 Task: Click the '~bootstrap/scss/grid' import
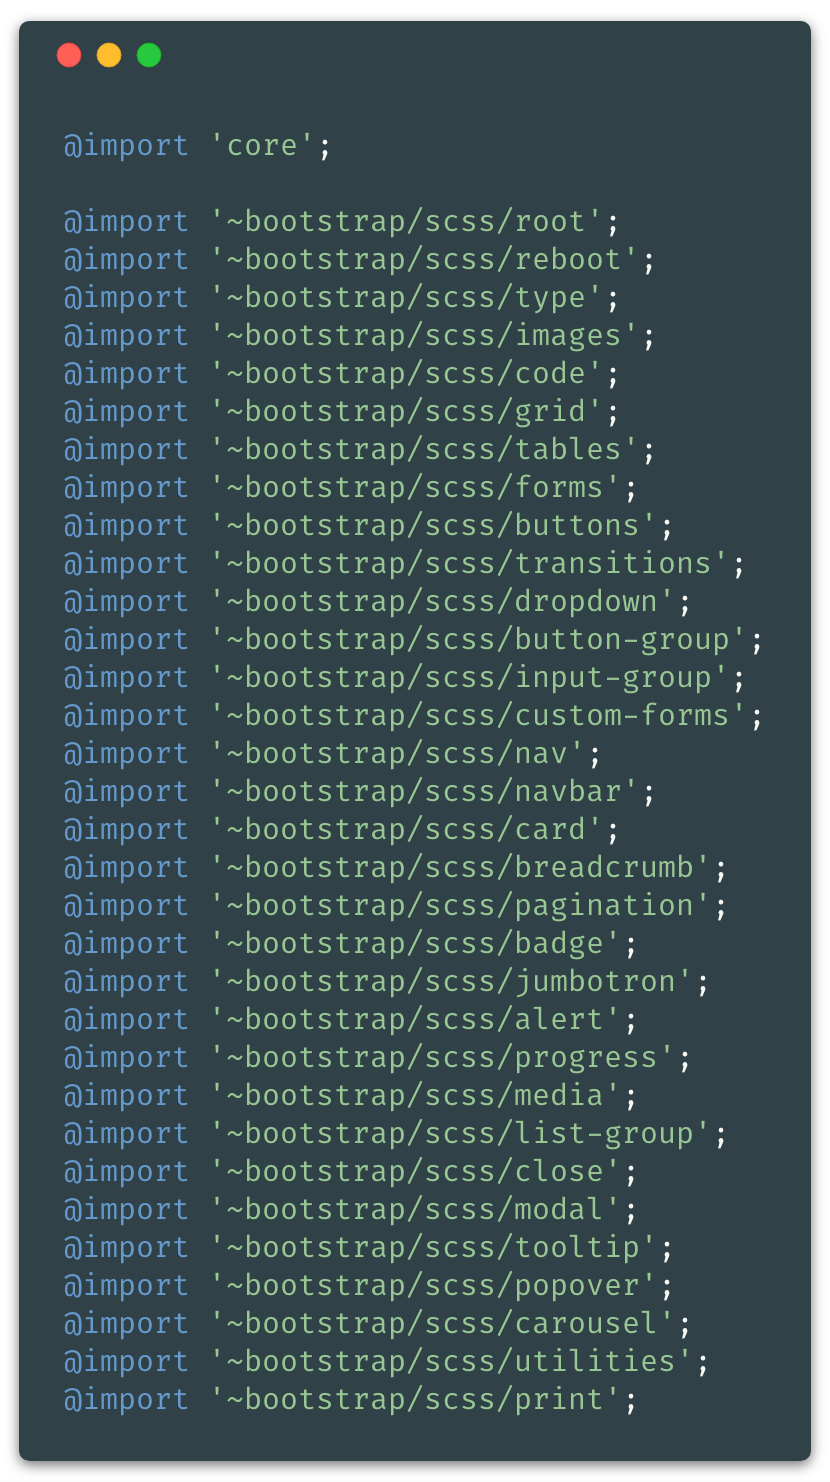[x=342, y=412]
